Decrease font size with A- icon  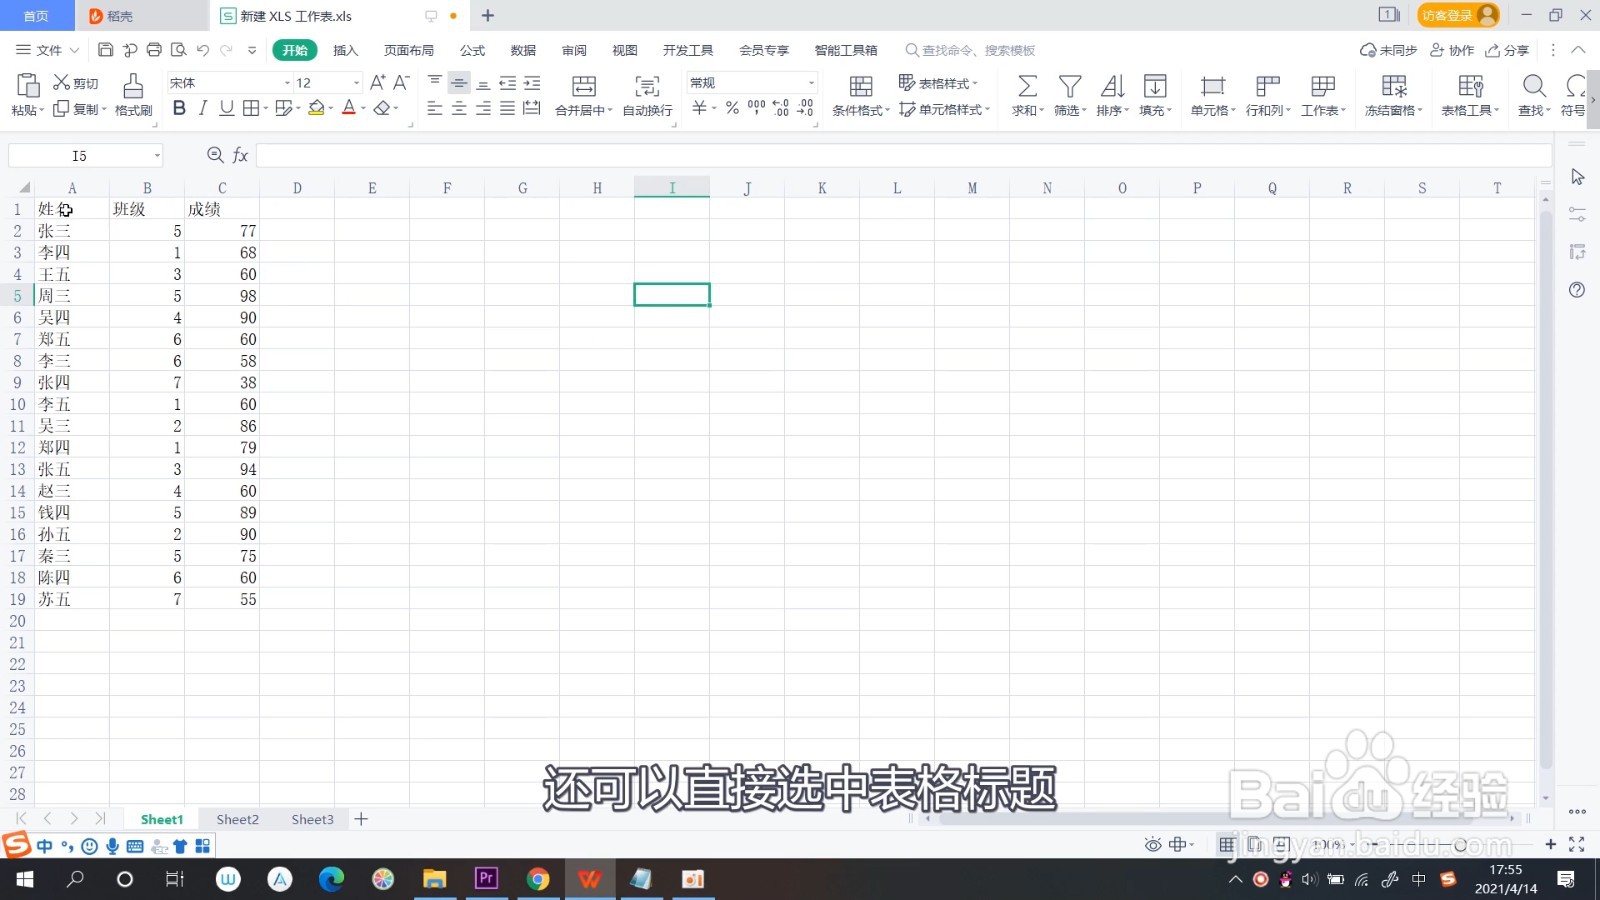[401, 83]
